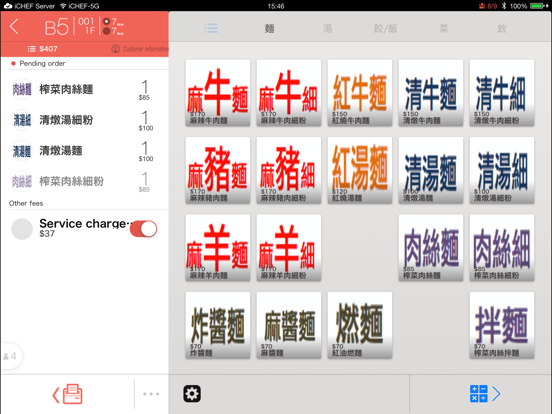Switch to the 餃/飯 menu tab
This screenshot has height=414, width=552.
click(385, 29)
